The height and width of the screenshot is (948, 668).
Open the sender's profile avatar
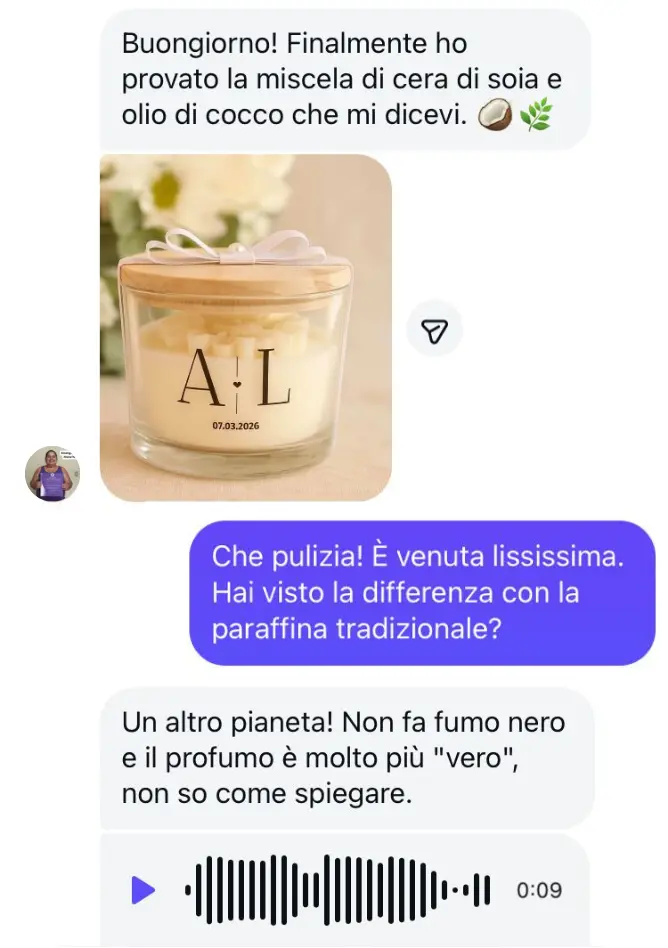(x=52, y=474)
